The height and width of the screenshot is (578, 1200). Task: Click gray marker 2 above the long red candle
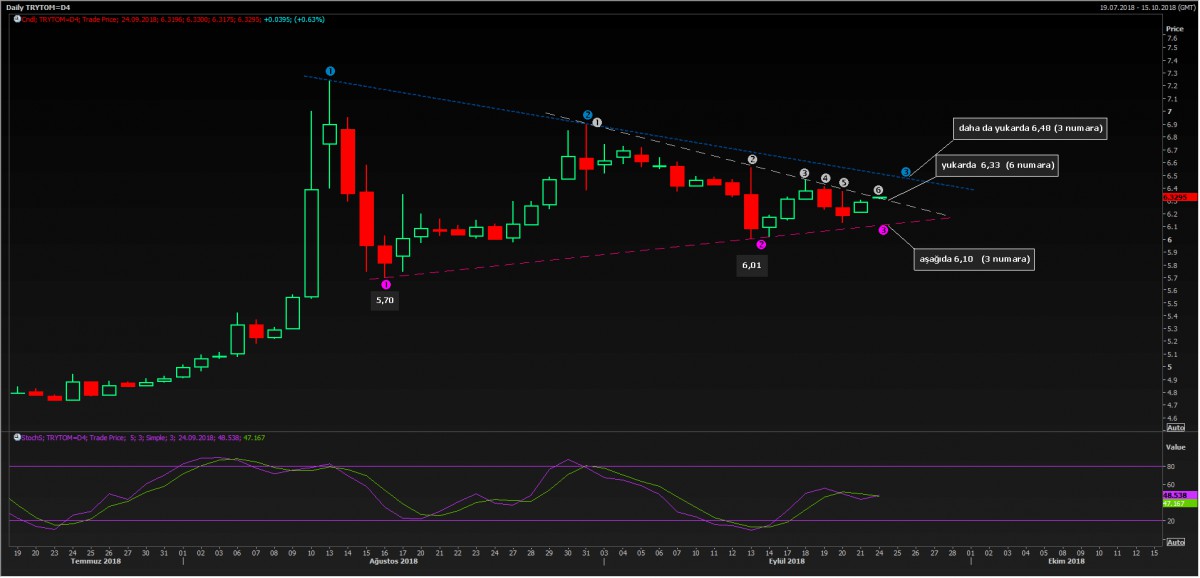(x=752, y=160)
